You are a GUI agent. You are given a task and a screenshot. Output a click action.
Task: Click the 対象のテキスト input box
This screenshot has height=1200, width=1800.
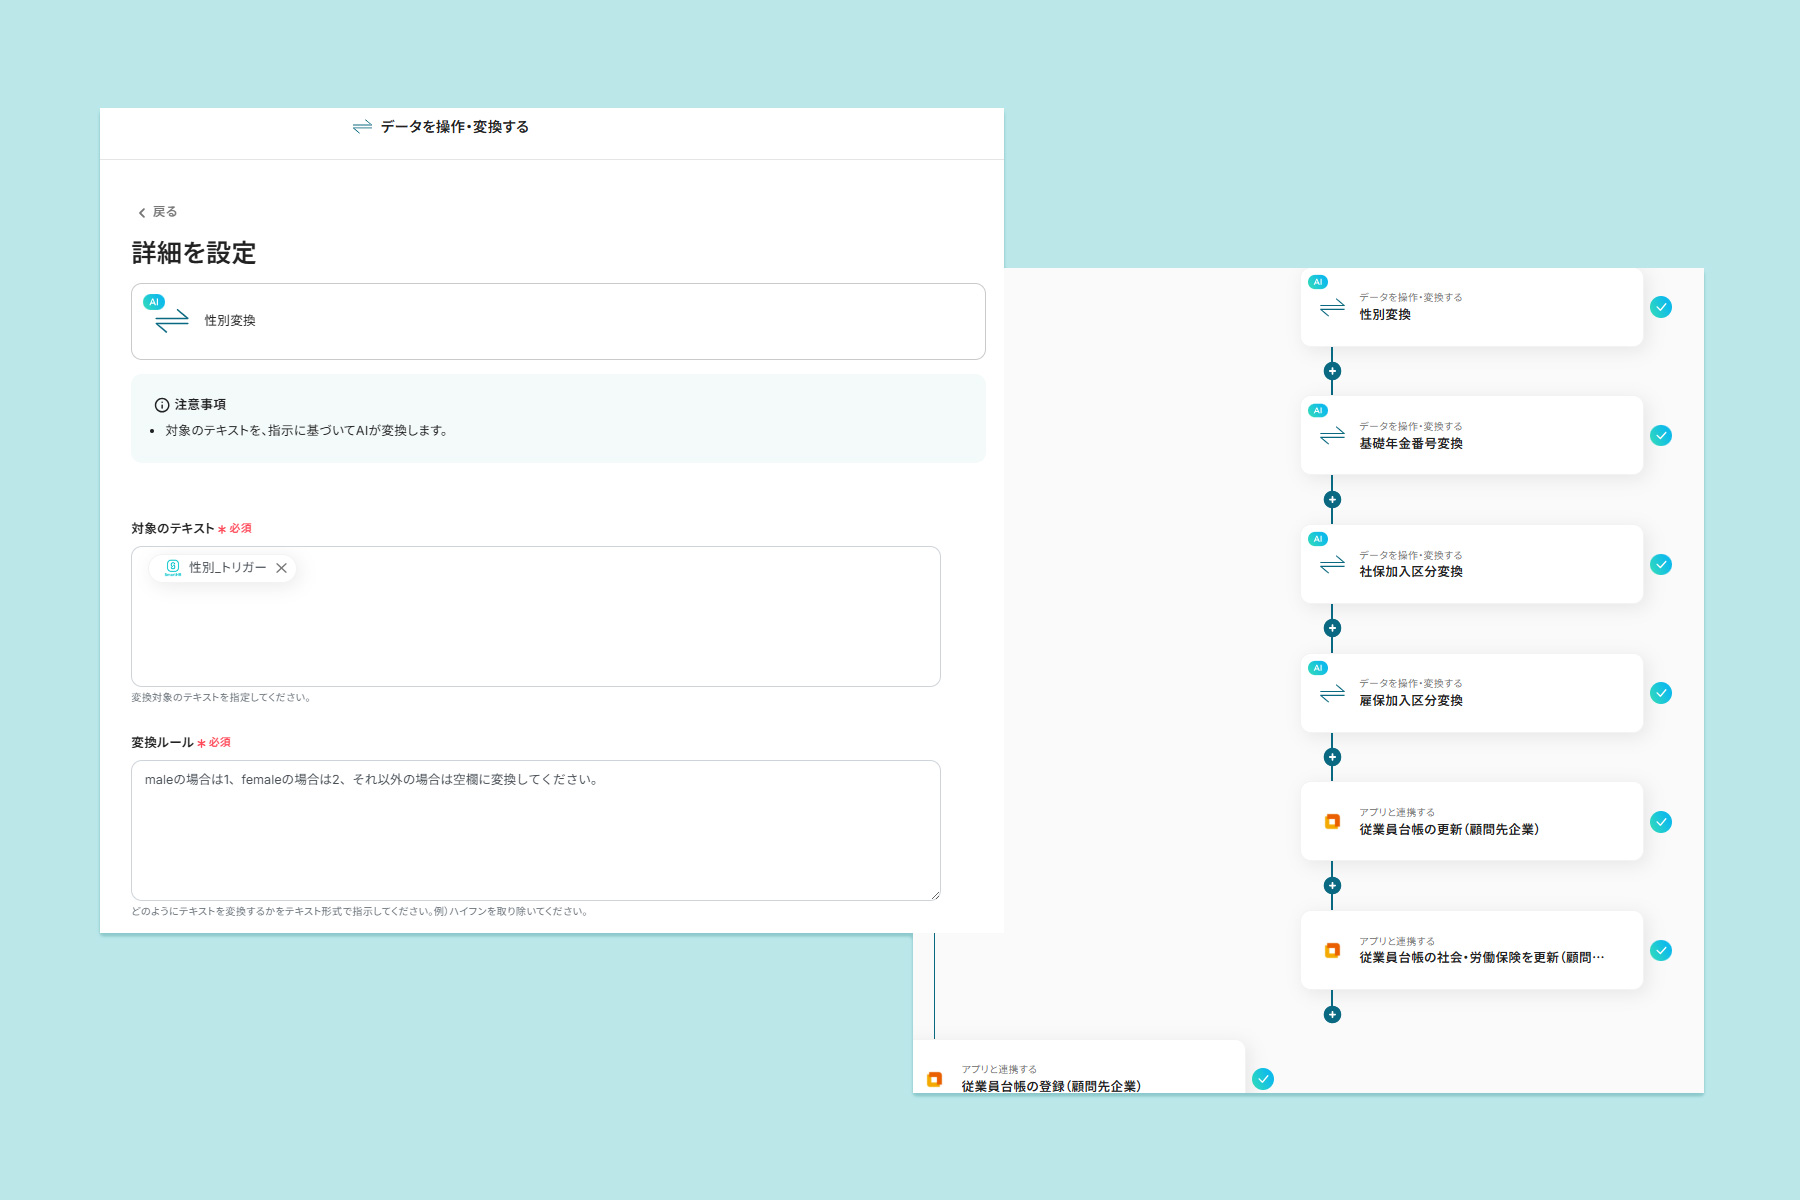click(535, 630)
